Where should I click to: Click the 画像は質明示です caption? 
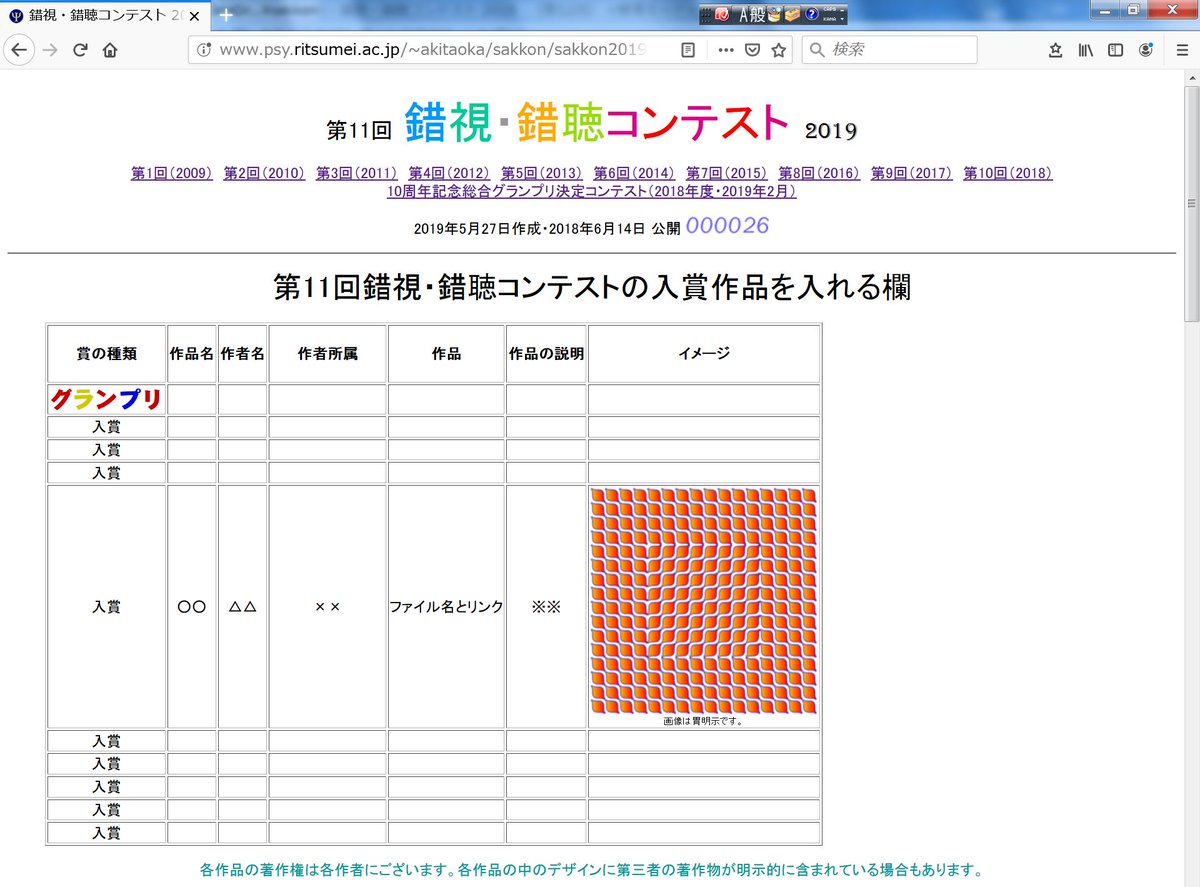tap(703, 720)
